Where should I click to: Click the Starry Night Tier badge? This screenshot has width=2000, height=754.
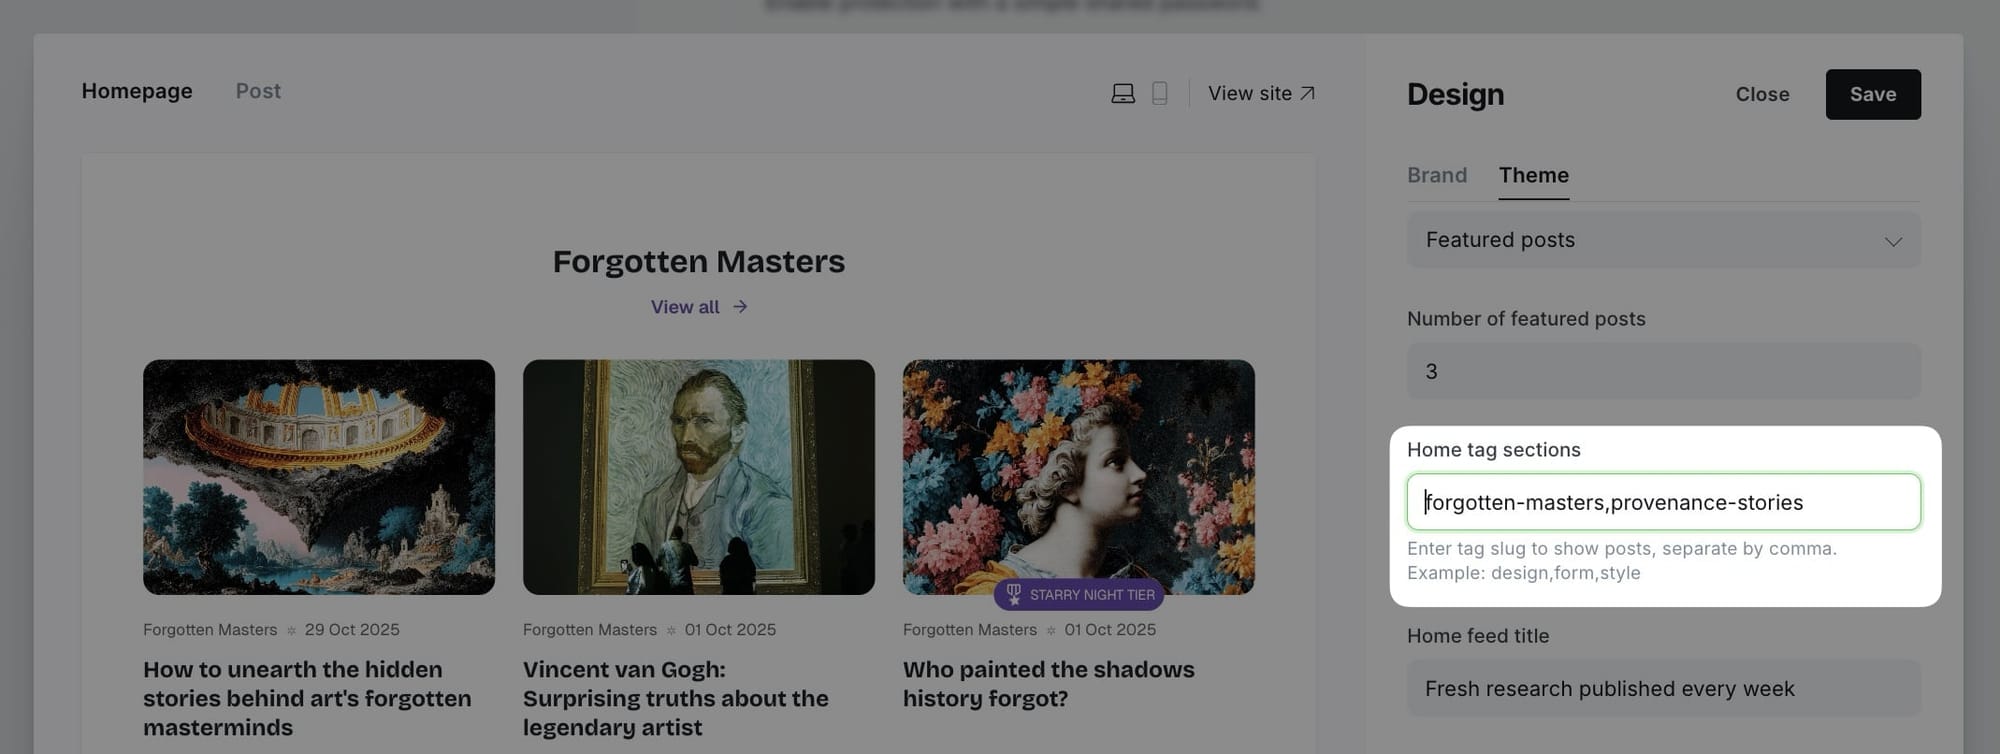1079,595
